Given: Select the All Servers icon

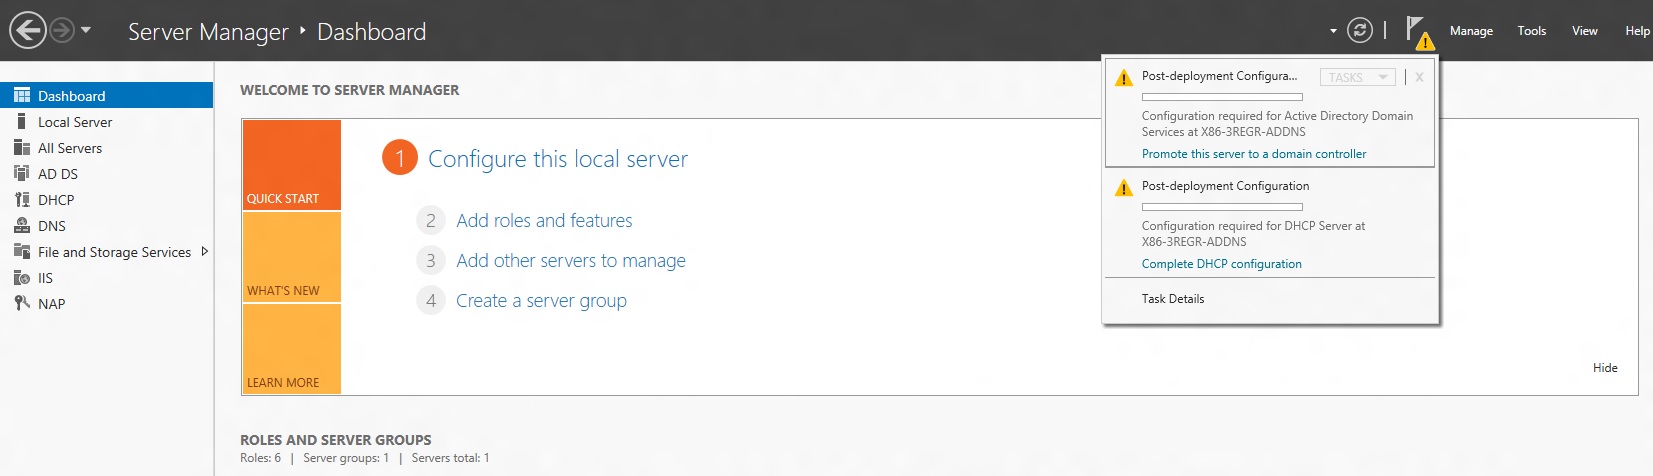Looking at the screenshot, I should click(x=21, y=147).
